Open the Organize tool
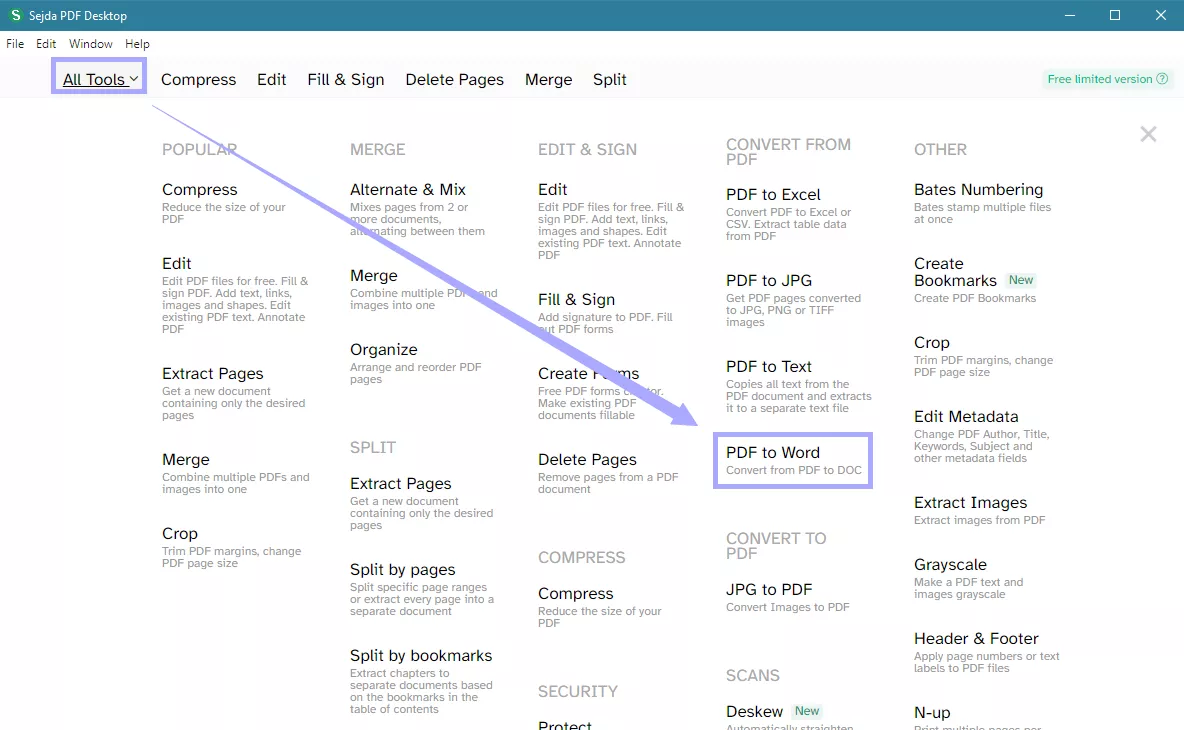 point(384,350)
